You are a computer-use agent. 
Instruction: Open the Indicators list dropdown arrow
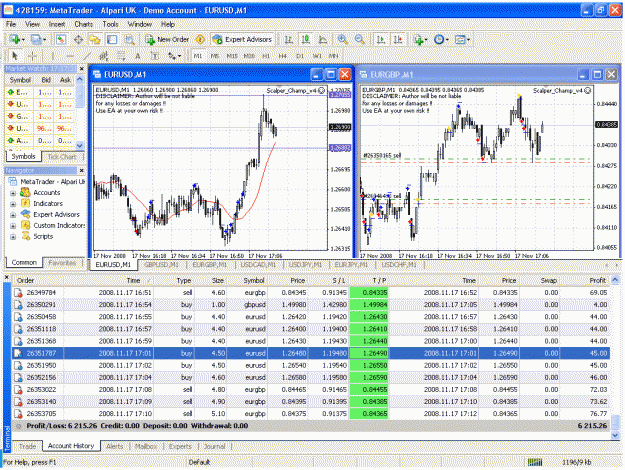coord(426,40)
